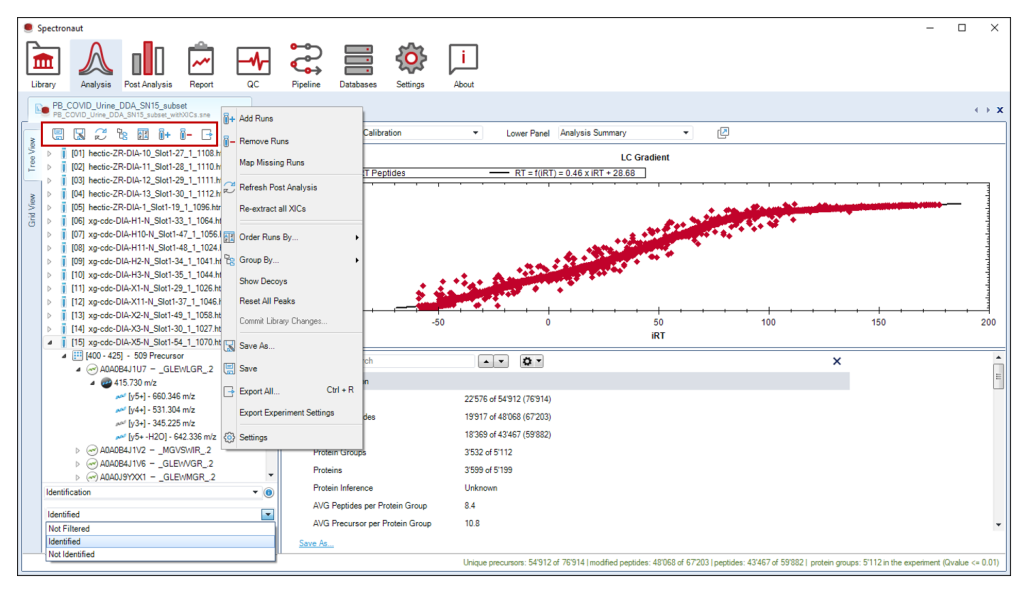Open the Report perspective
Image resolution: width=1029 pixels, height=594 pixels.
(x=201, y=65)
